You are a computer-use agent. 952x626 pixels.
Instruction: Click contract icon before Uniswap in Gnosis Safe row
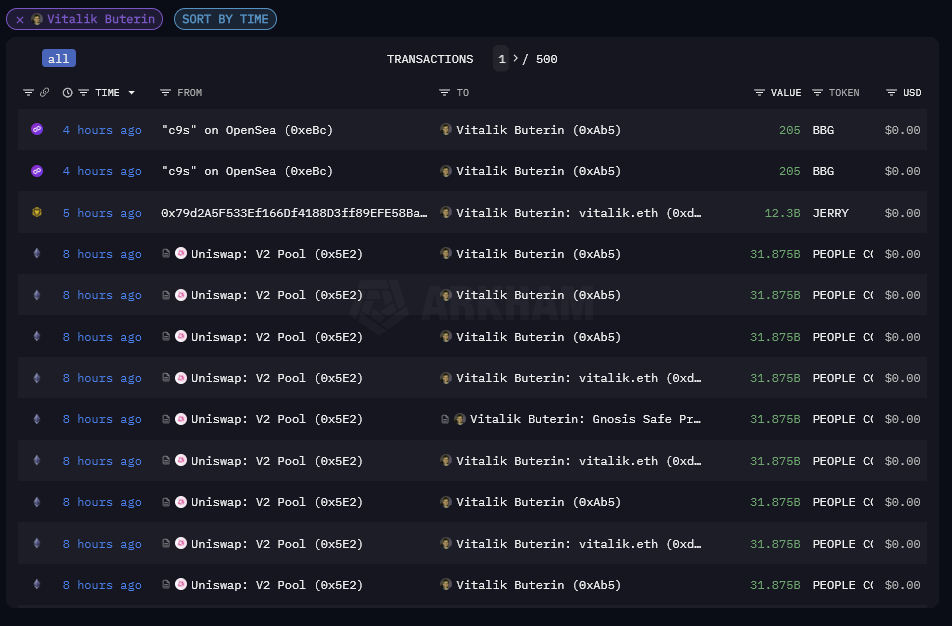(166, 418)
